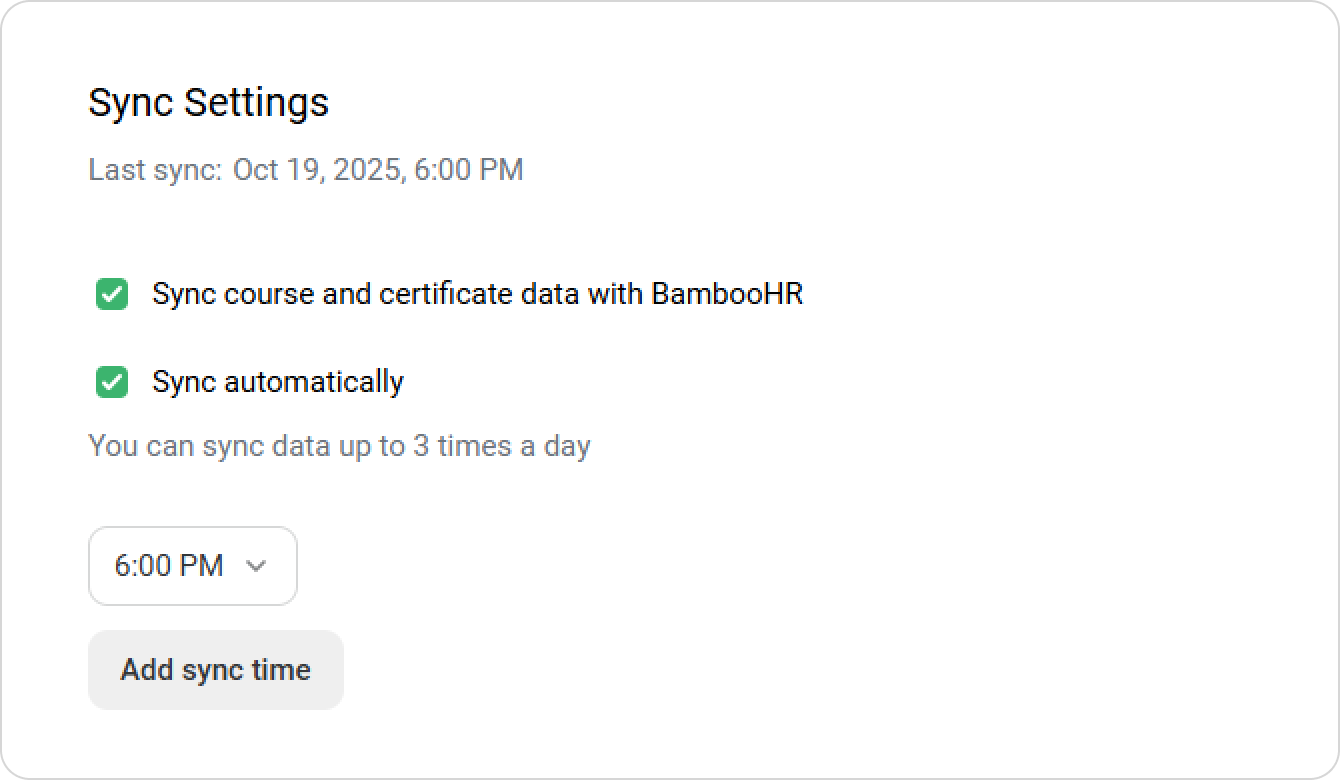Click the 'Sync automatically' label text
The height and width of the screenshot is (780, 1340).
pos(277,382)
